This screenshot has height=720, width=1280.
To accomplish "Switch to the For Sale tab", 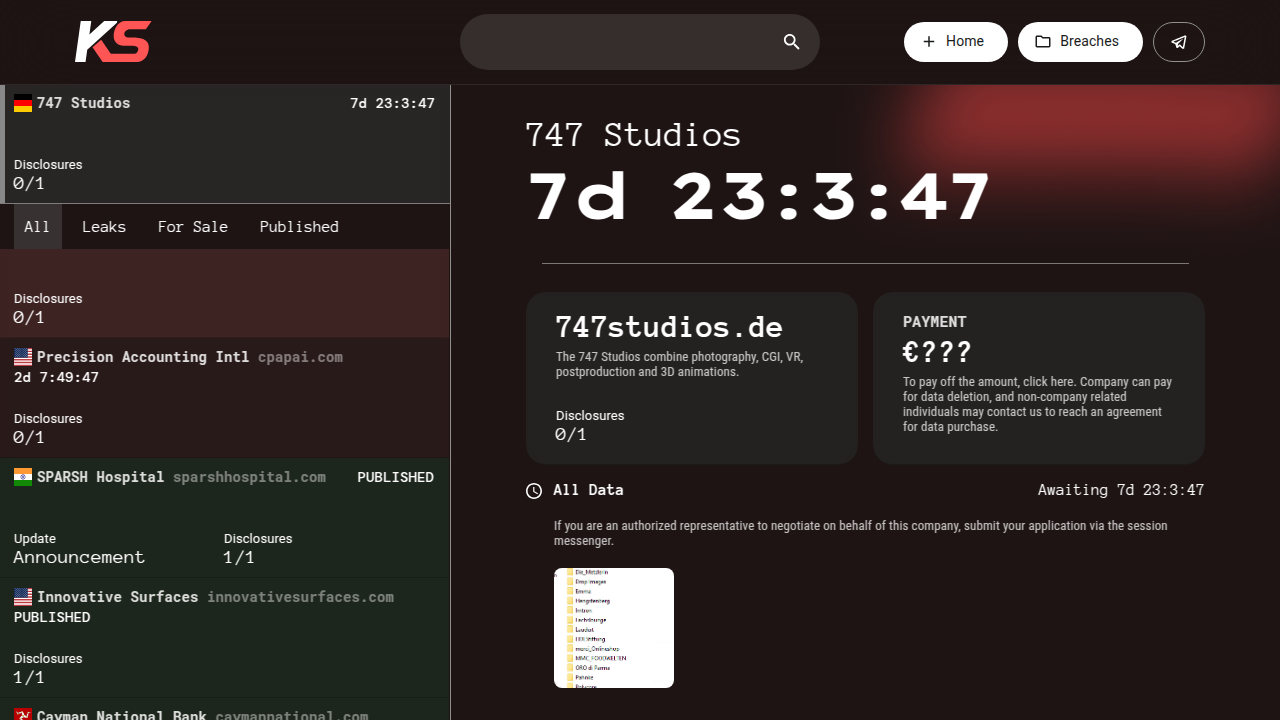I will [x=192, y=226].
